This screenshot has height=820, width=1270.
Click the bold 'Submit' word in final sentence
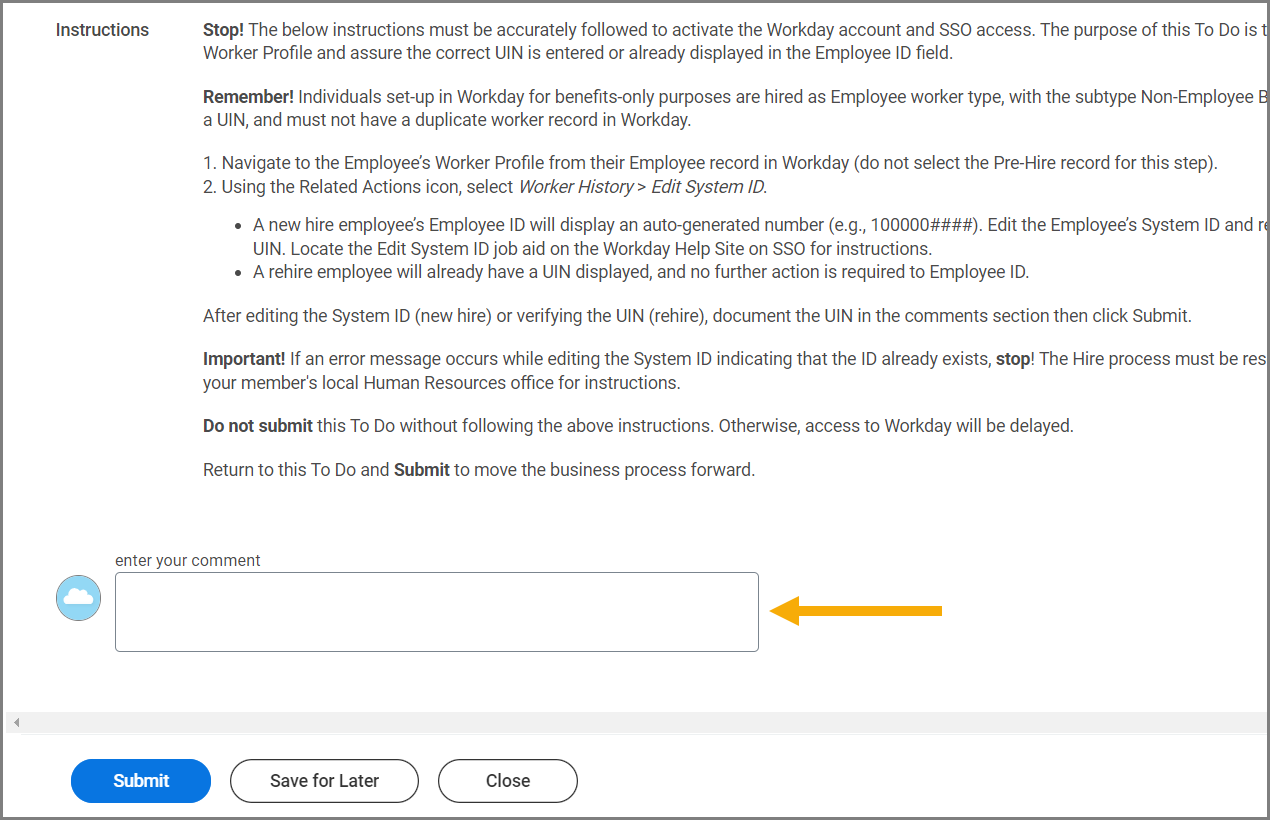422,470
